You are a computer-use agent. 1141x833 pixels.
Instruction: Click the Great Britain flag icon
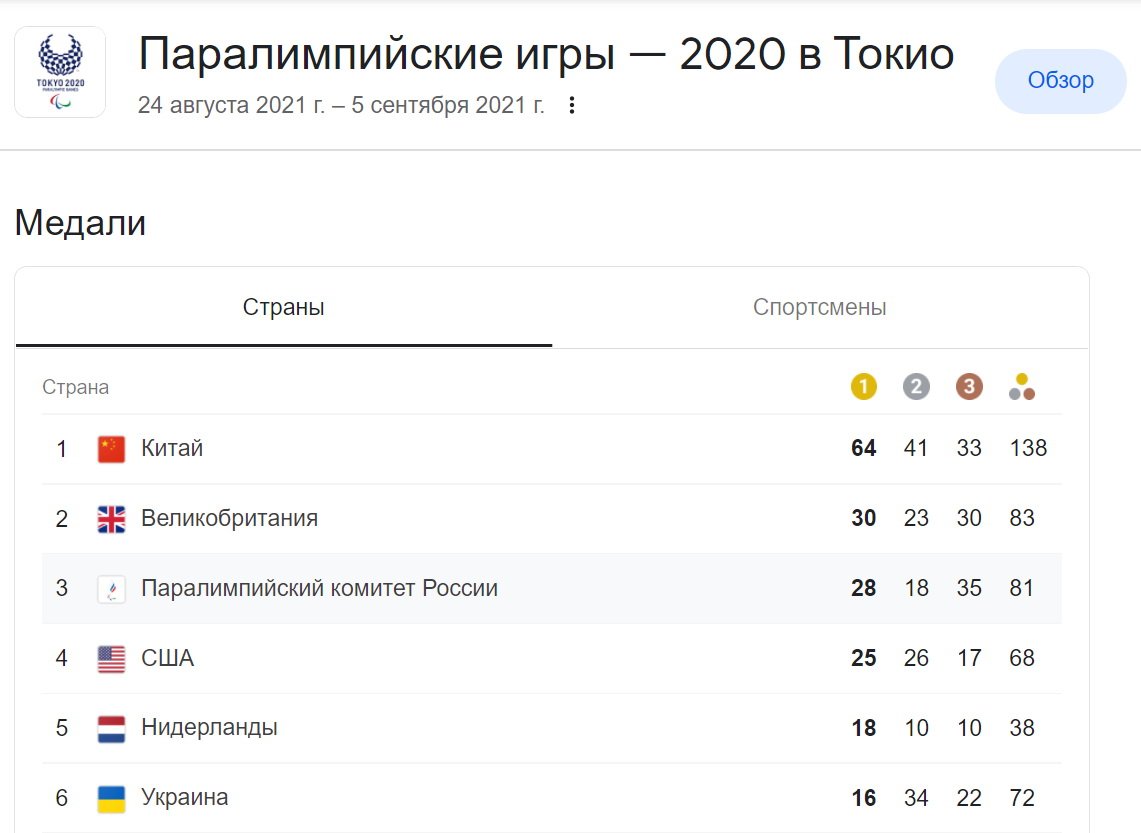pyautogui.click(x=112, y=519)
